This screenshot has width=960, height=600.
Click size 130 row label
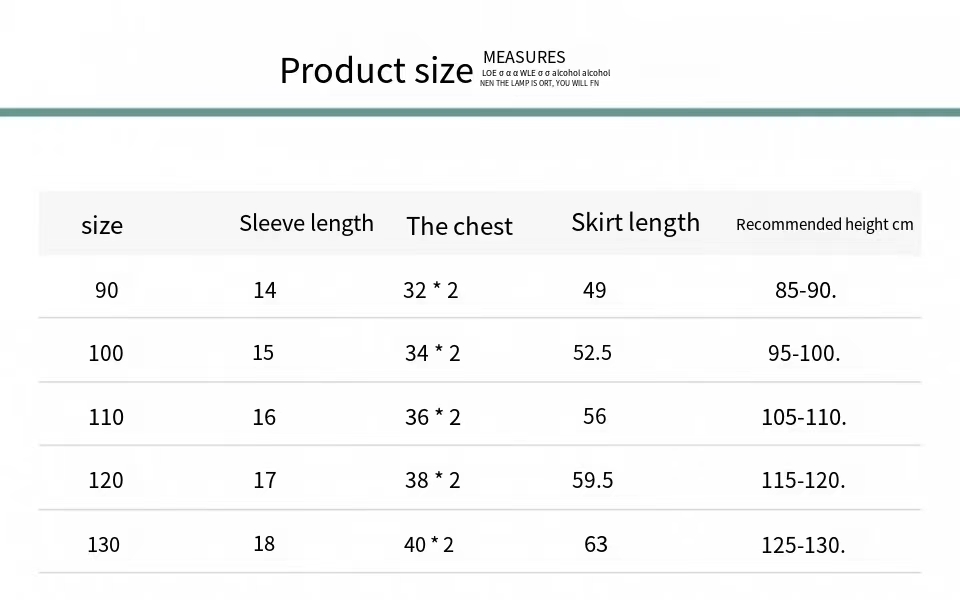103,545
